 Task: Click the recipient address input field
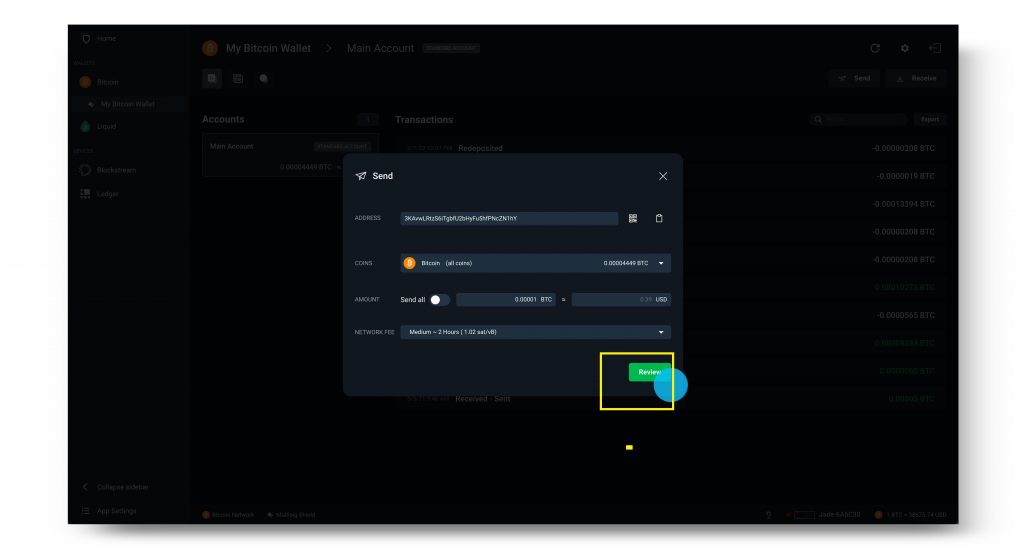click(509, 219)
